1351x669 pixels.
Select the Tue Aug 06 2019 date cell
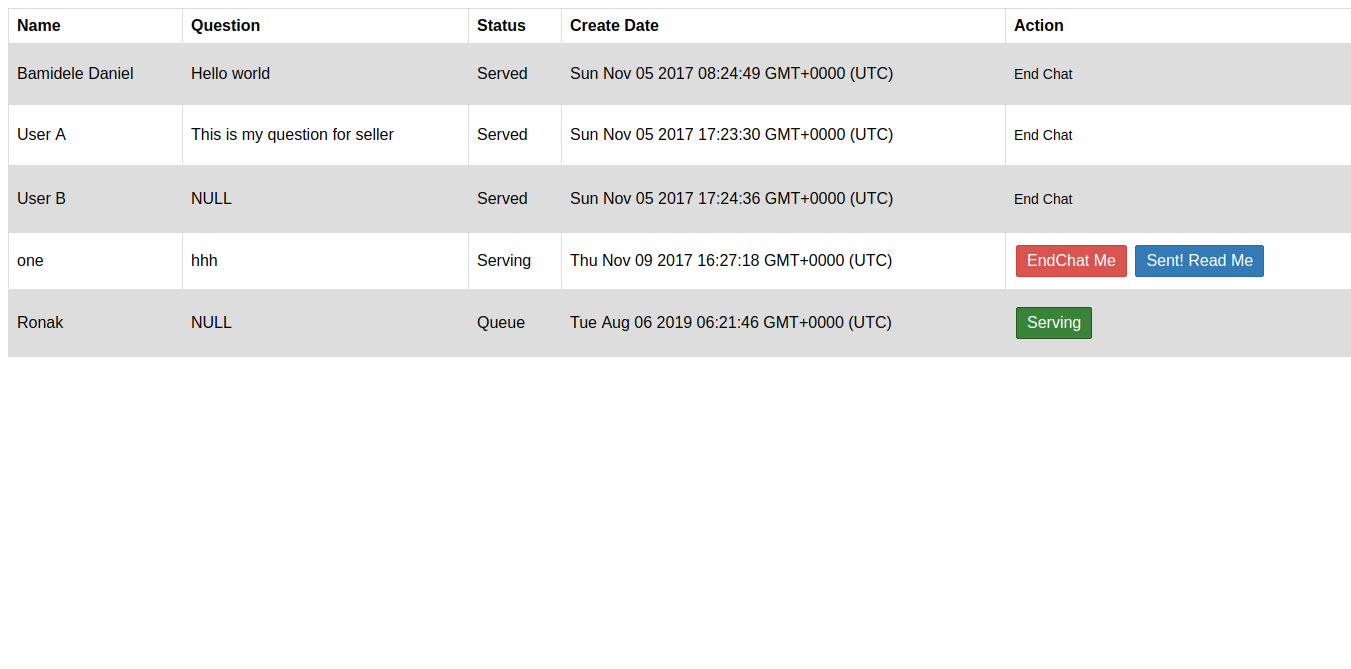(731, 323)
